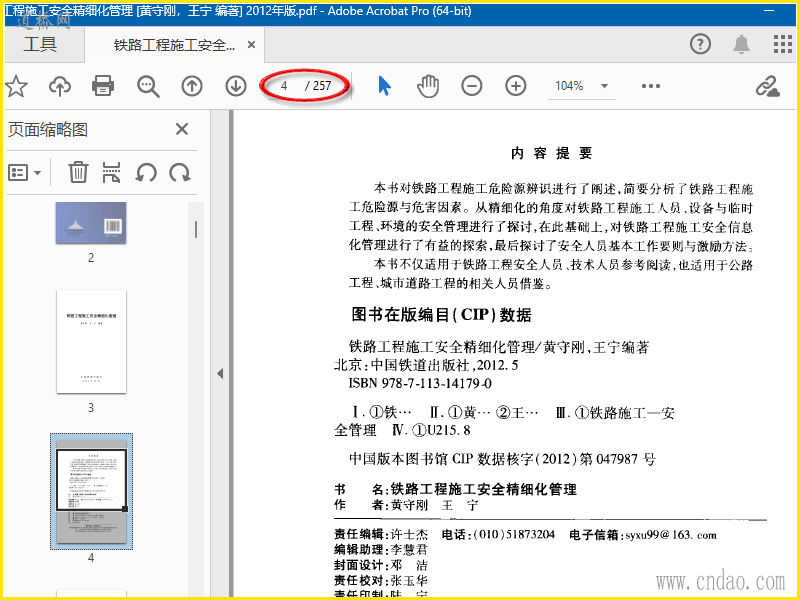Click the heading 内容提要
This screenshot has height=600, width=800.
[552, 153]
